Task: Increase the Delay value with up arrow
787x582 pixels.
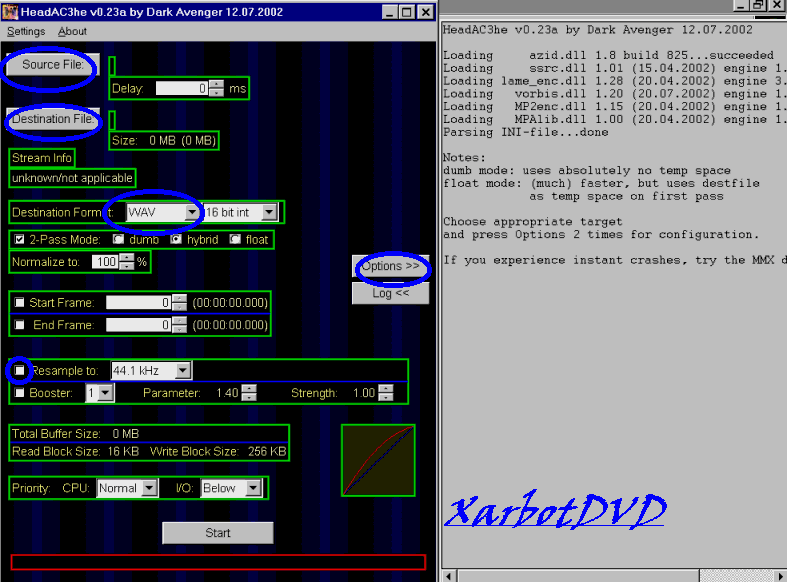Action: click(x=216, y=85)
